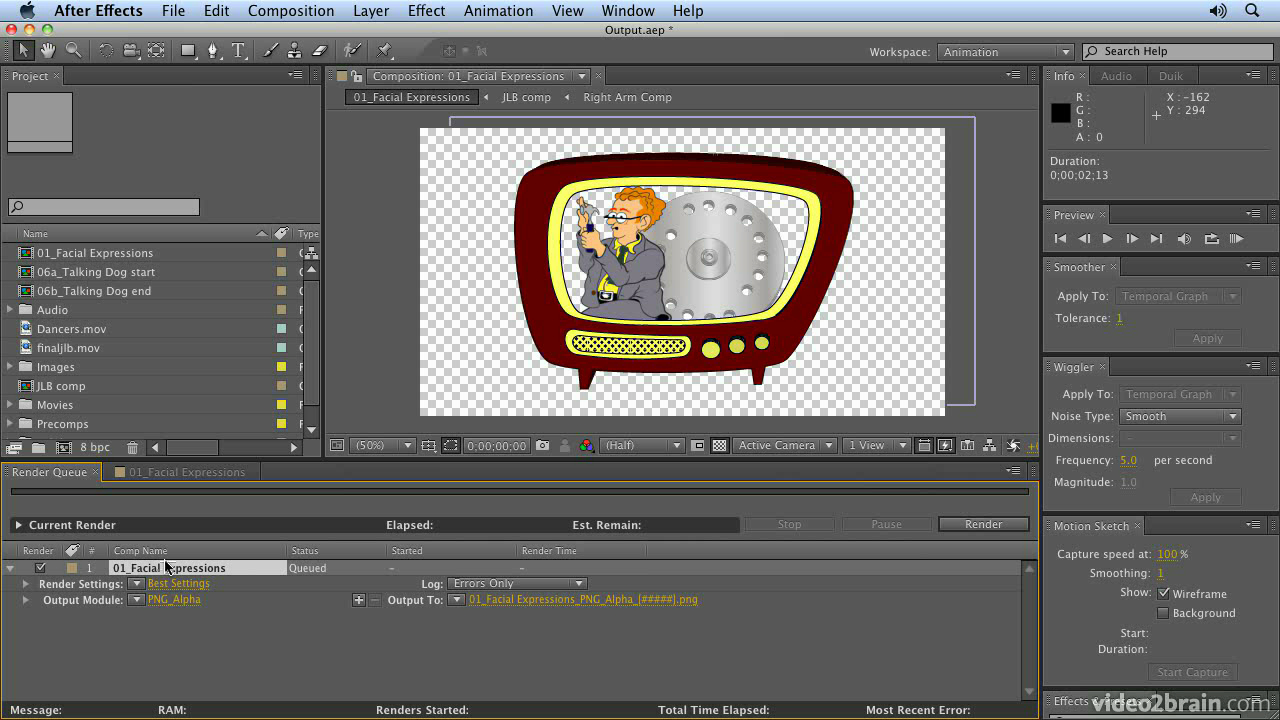
Task: Open Comp Flowchart icon in viewer
Action: (x=989, y=446)
